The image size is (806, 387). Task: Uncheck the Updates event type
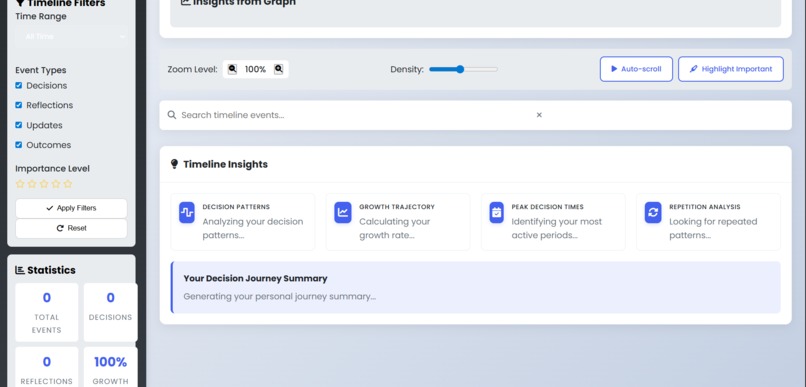pos(19,125)
